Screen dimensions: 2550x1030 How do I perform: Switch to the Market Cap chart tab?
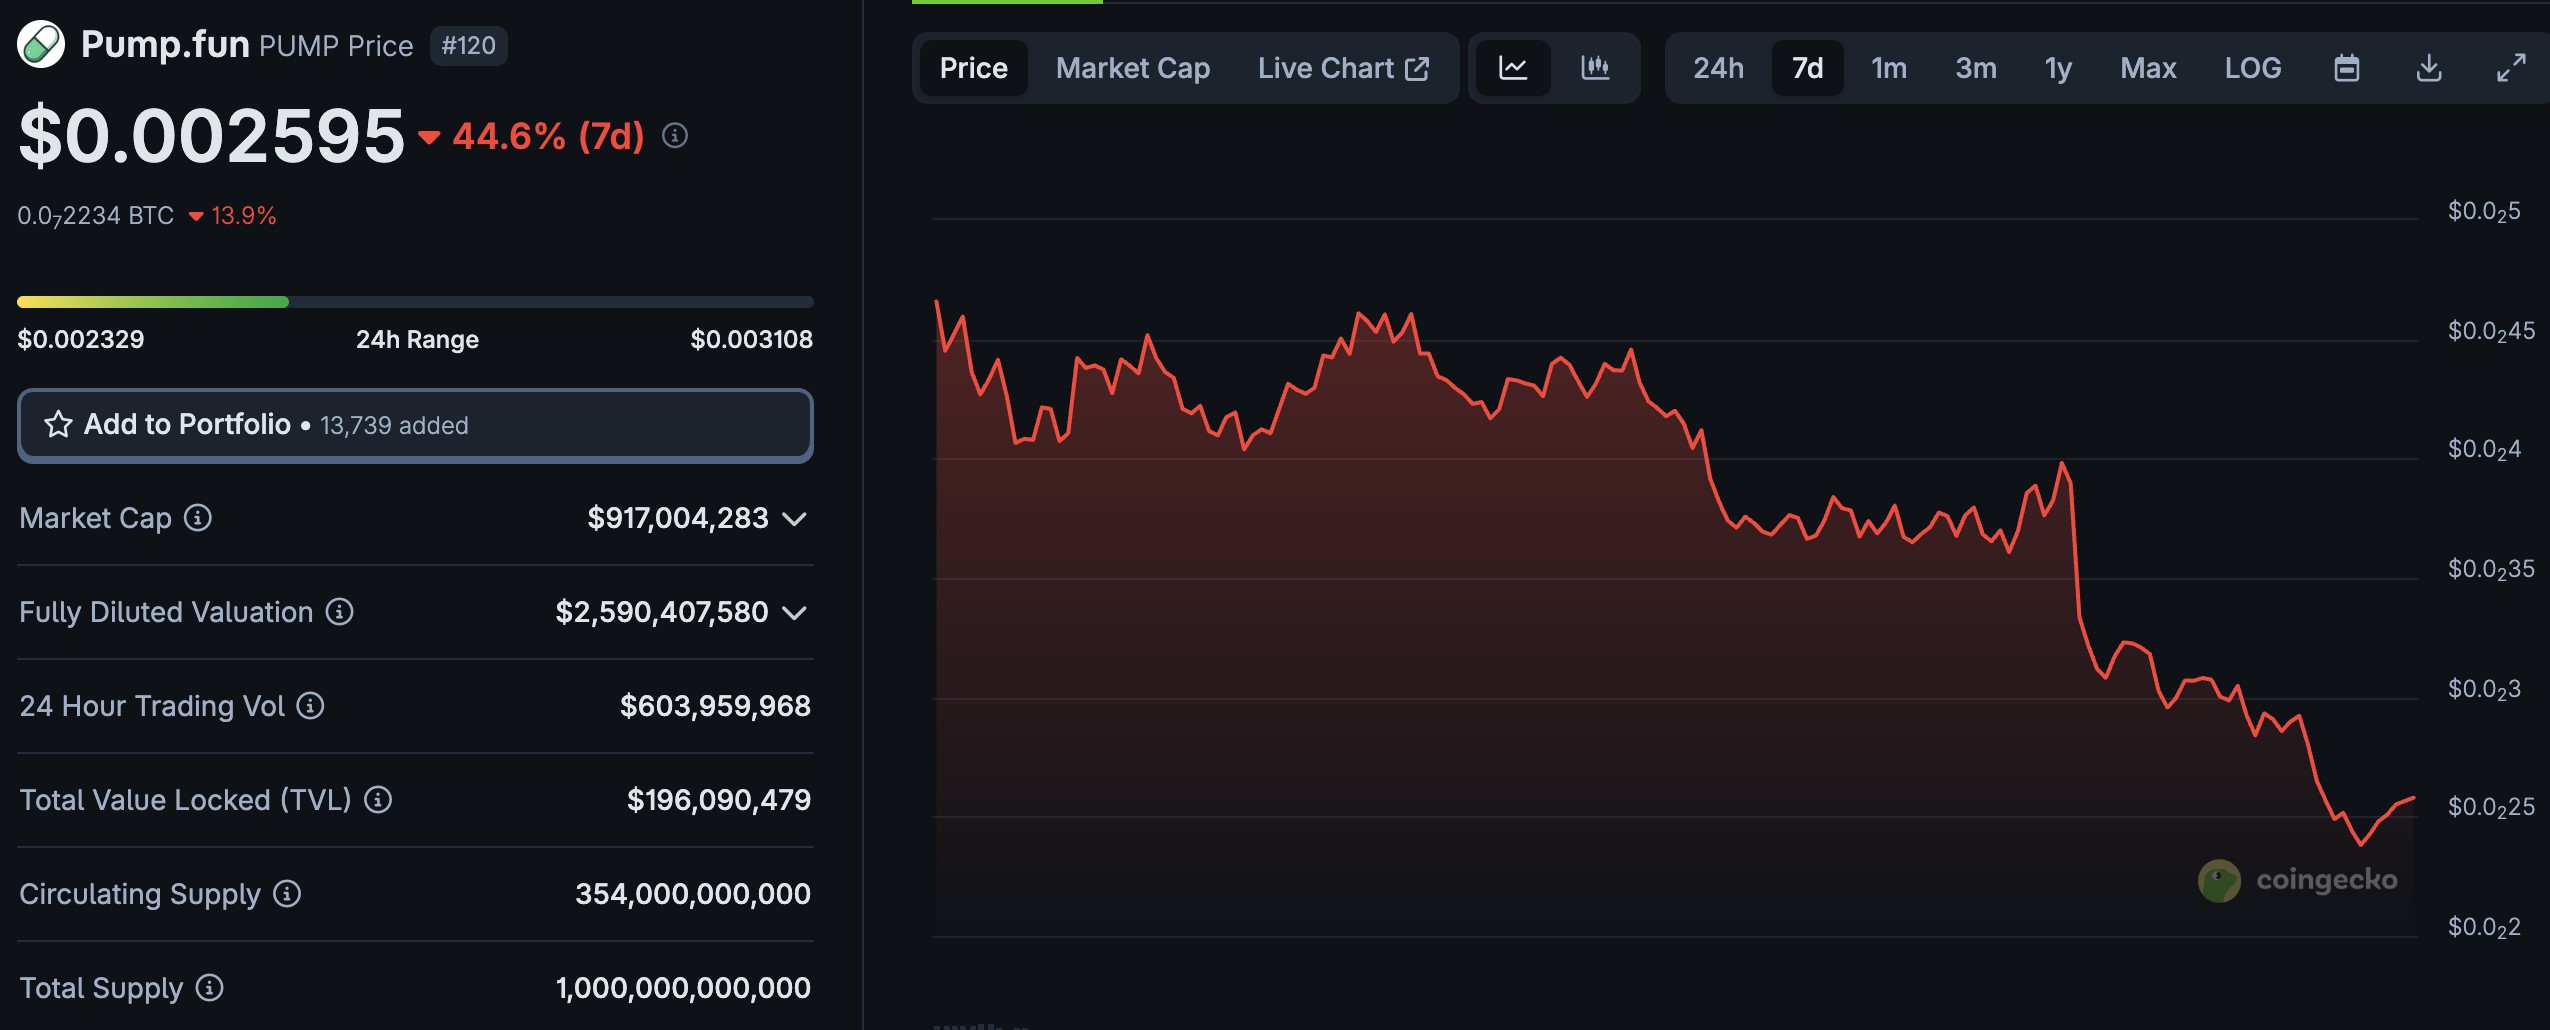(x=1133, y=68)
